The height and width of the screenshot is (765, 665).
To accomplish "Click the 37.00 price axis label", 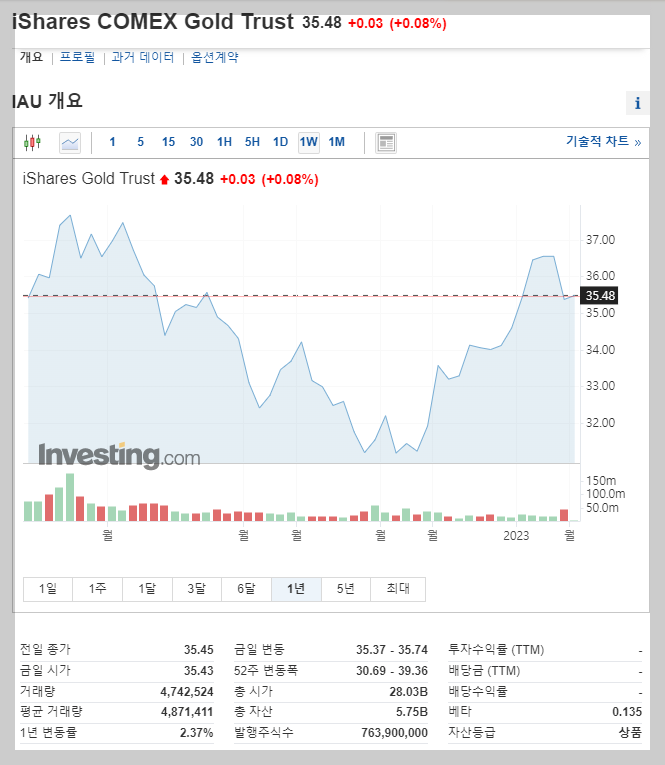I will 601,240.
